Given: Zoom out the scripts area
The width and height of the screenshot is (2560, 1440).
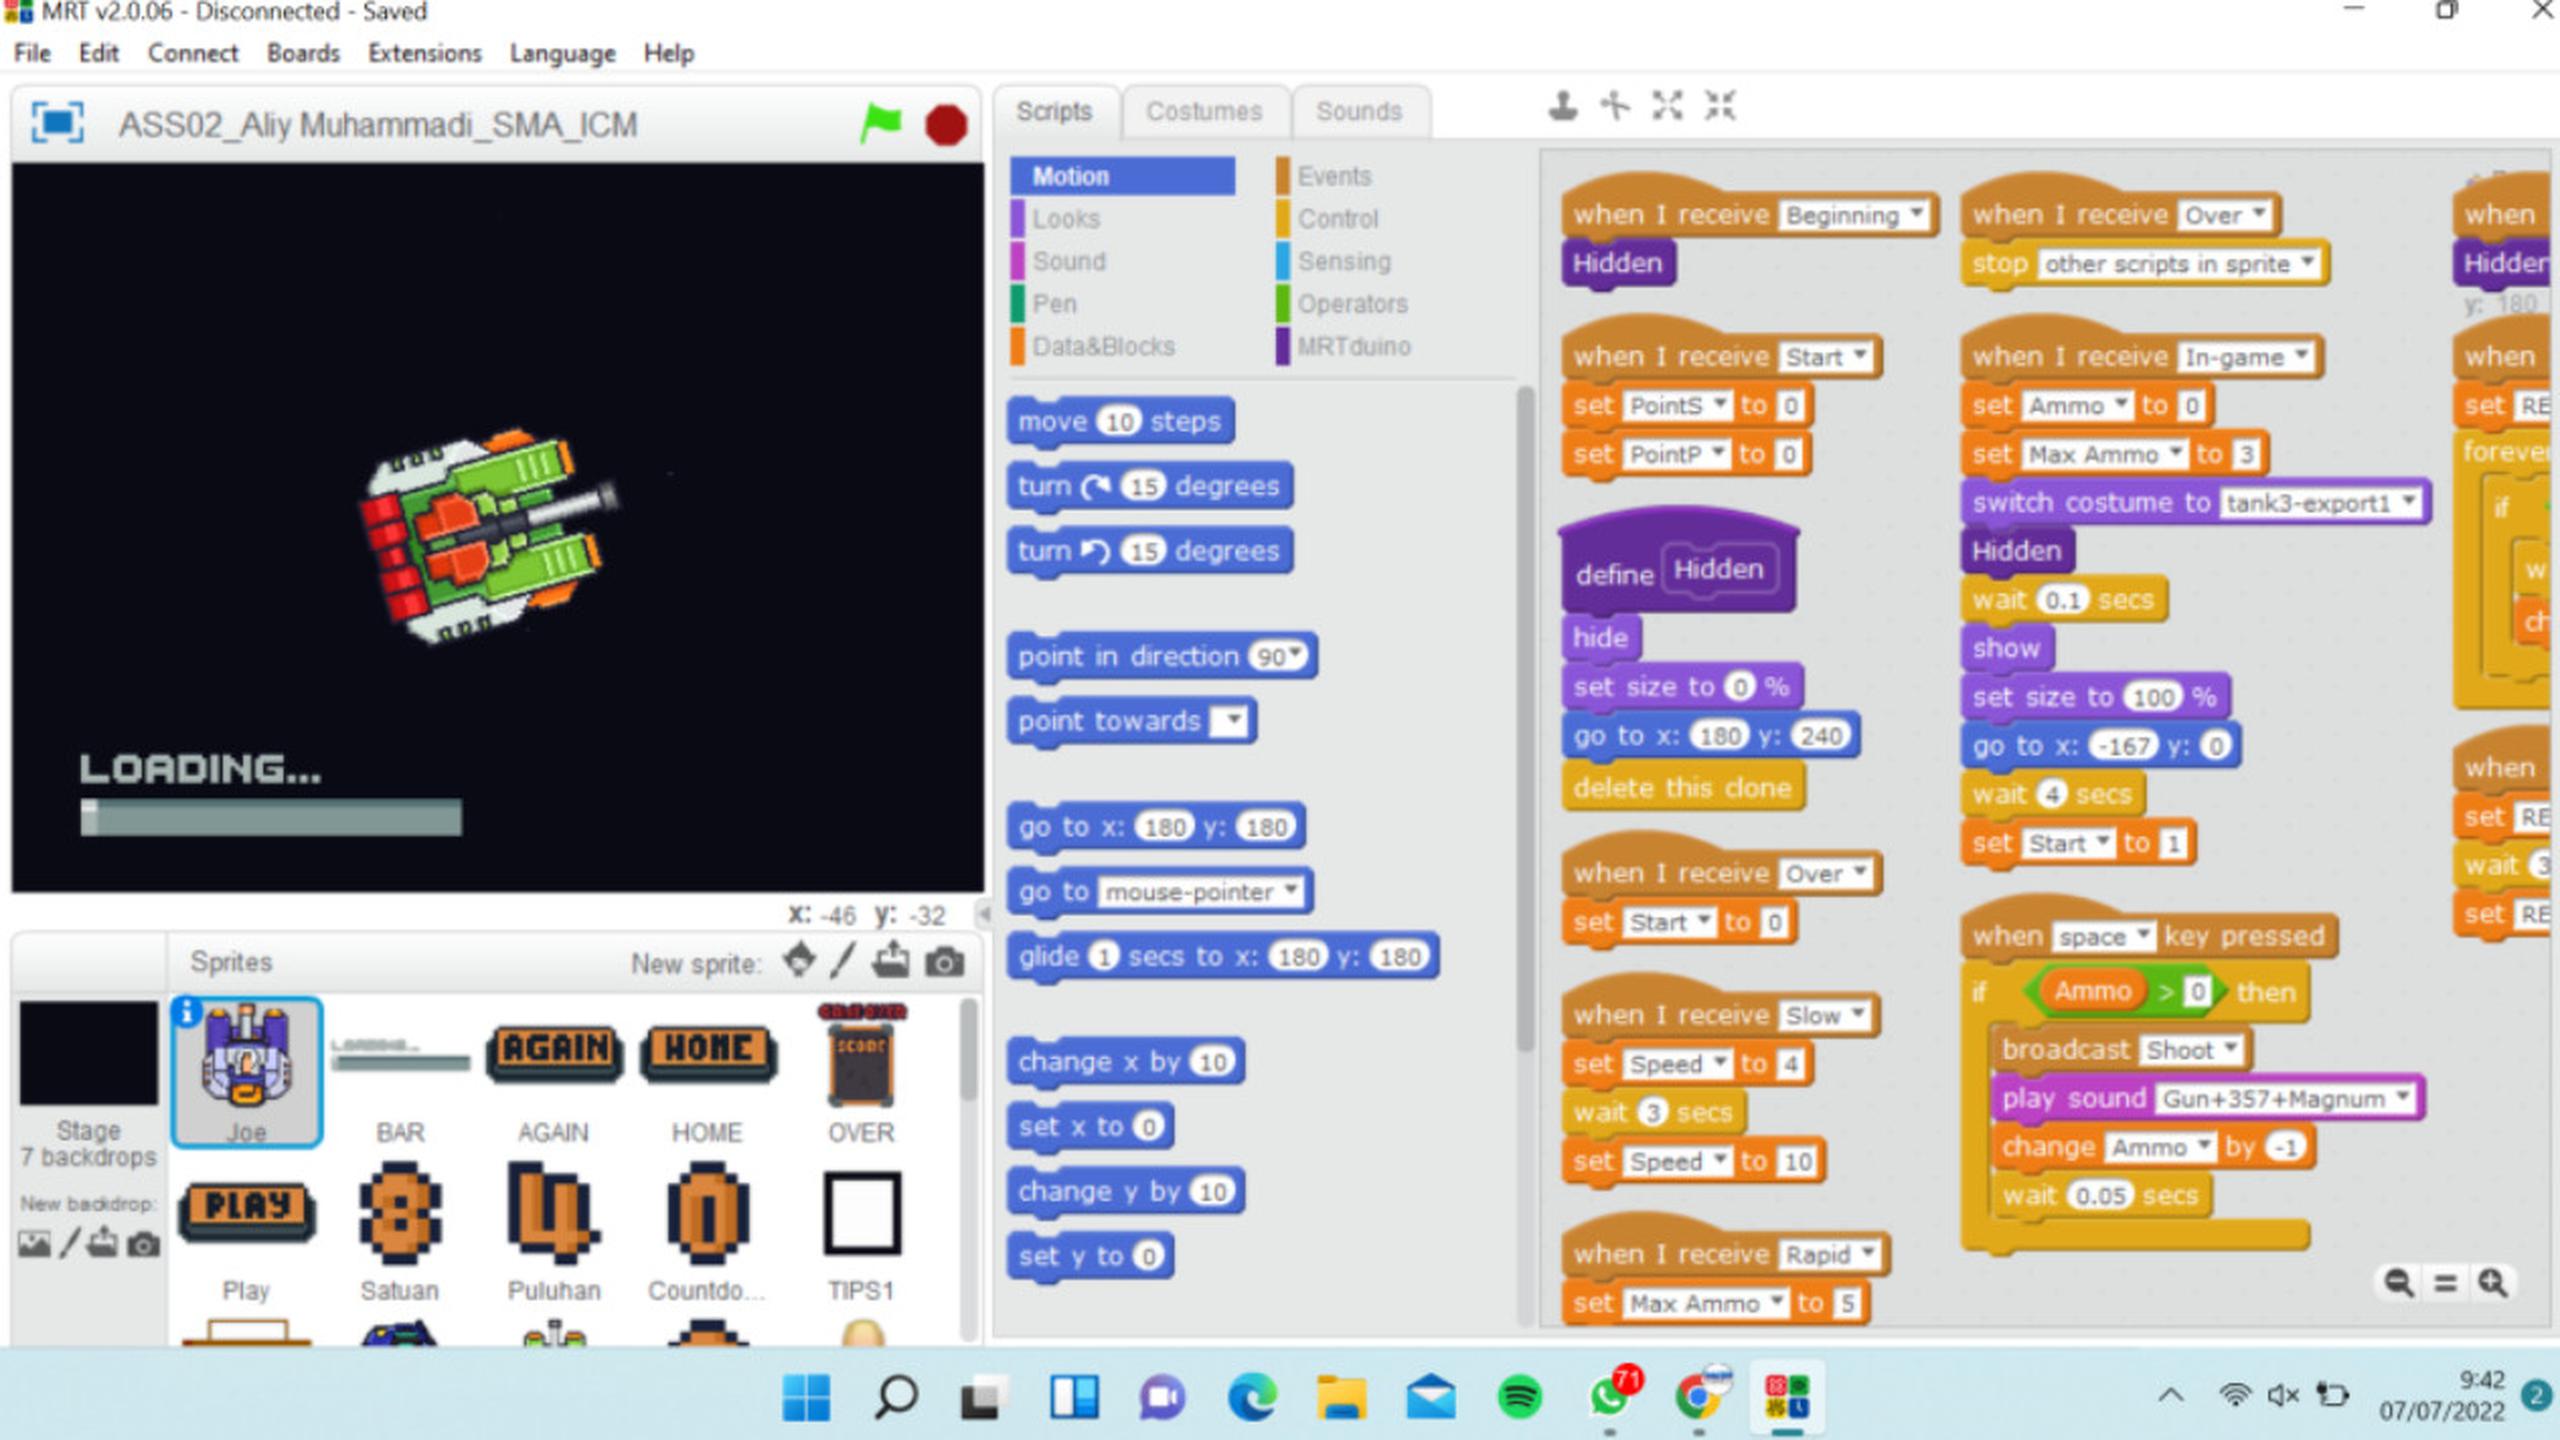Looking at the screenshot, I should point(2399,1282).
